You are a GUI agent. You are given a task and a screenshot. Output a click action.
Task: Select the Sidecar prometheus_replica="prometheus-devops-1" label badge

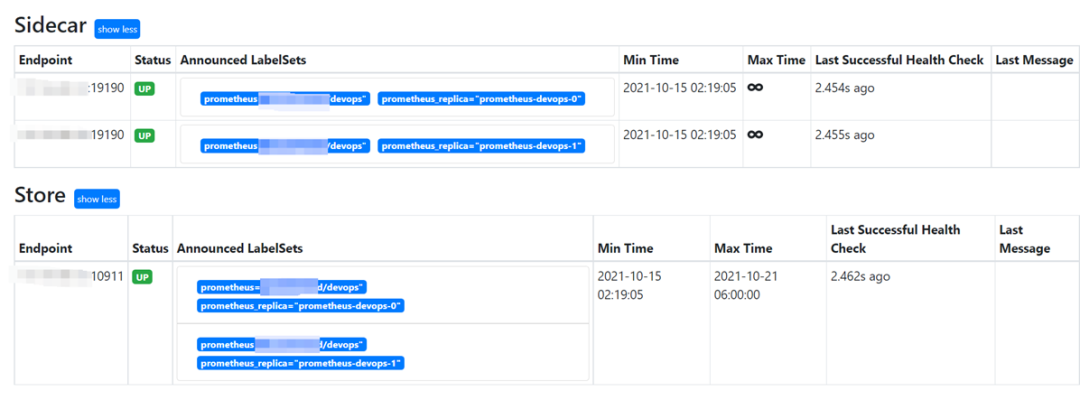pos(481,146)
